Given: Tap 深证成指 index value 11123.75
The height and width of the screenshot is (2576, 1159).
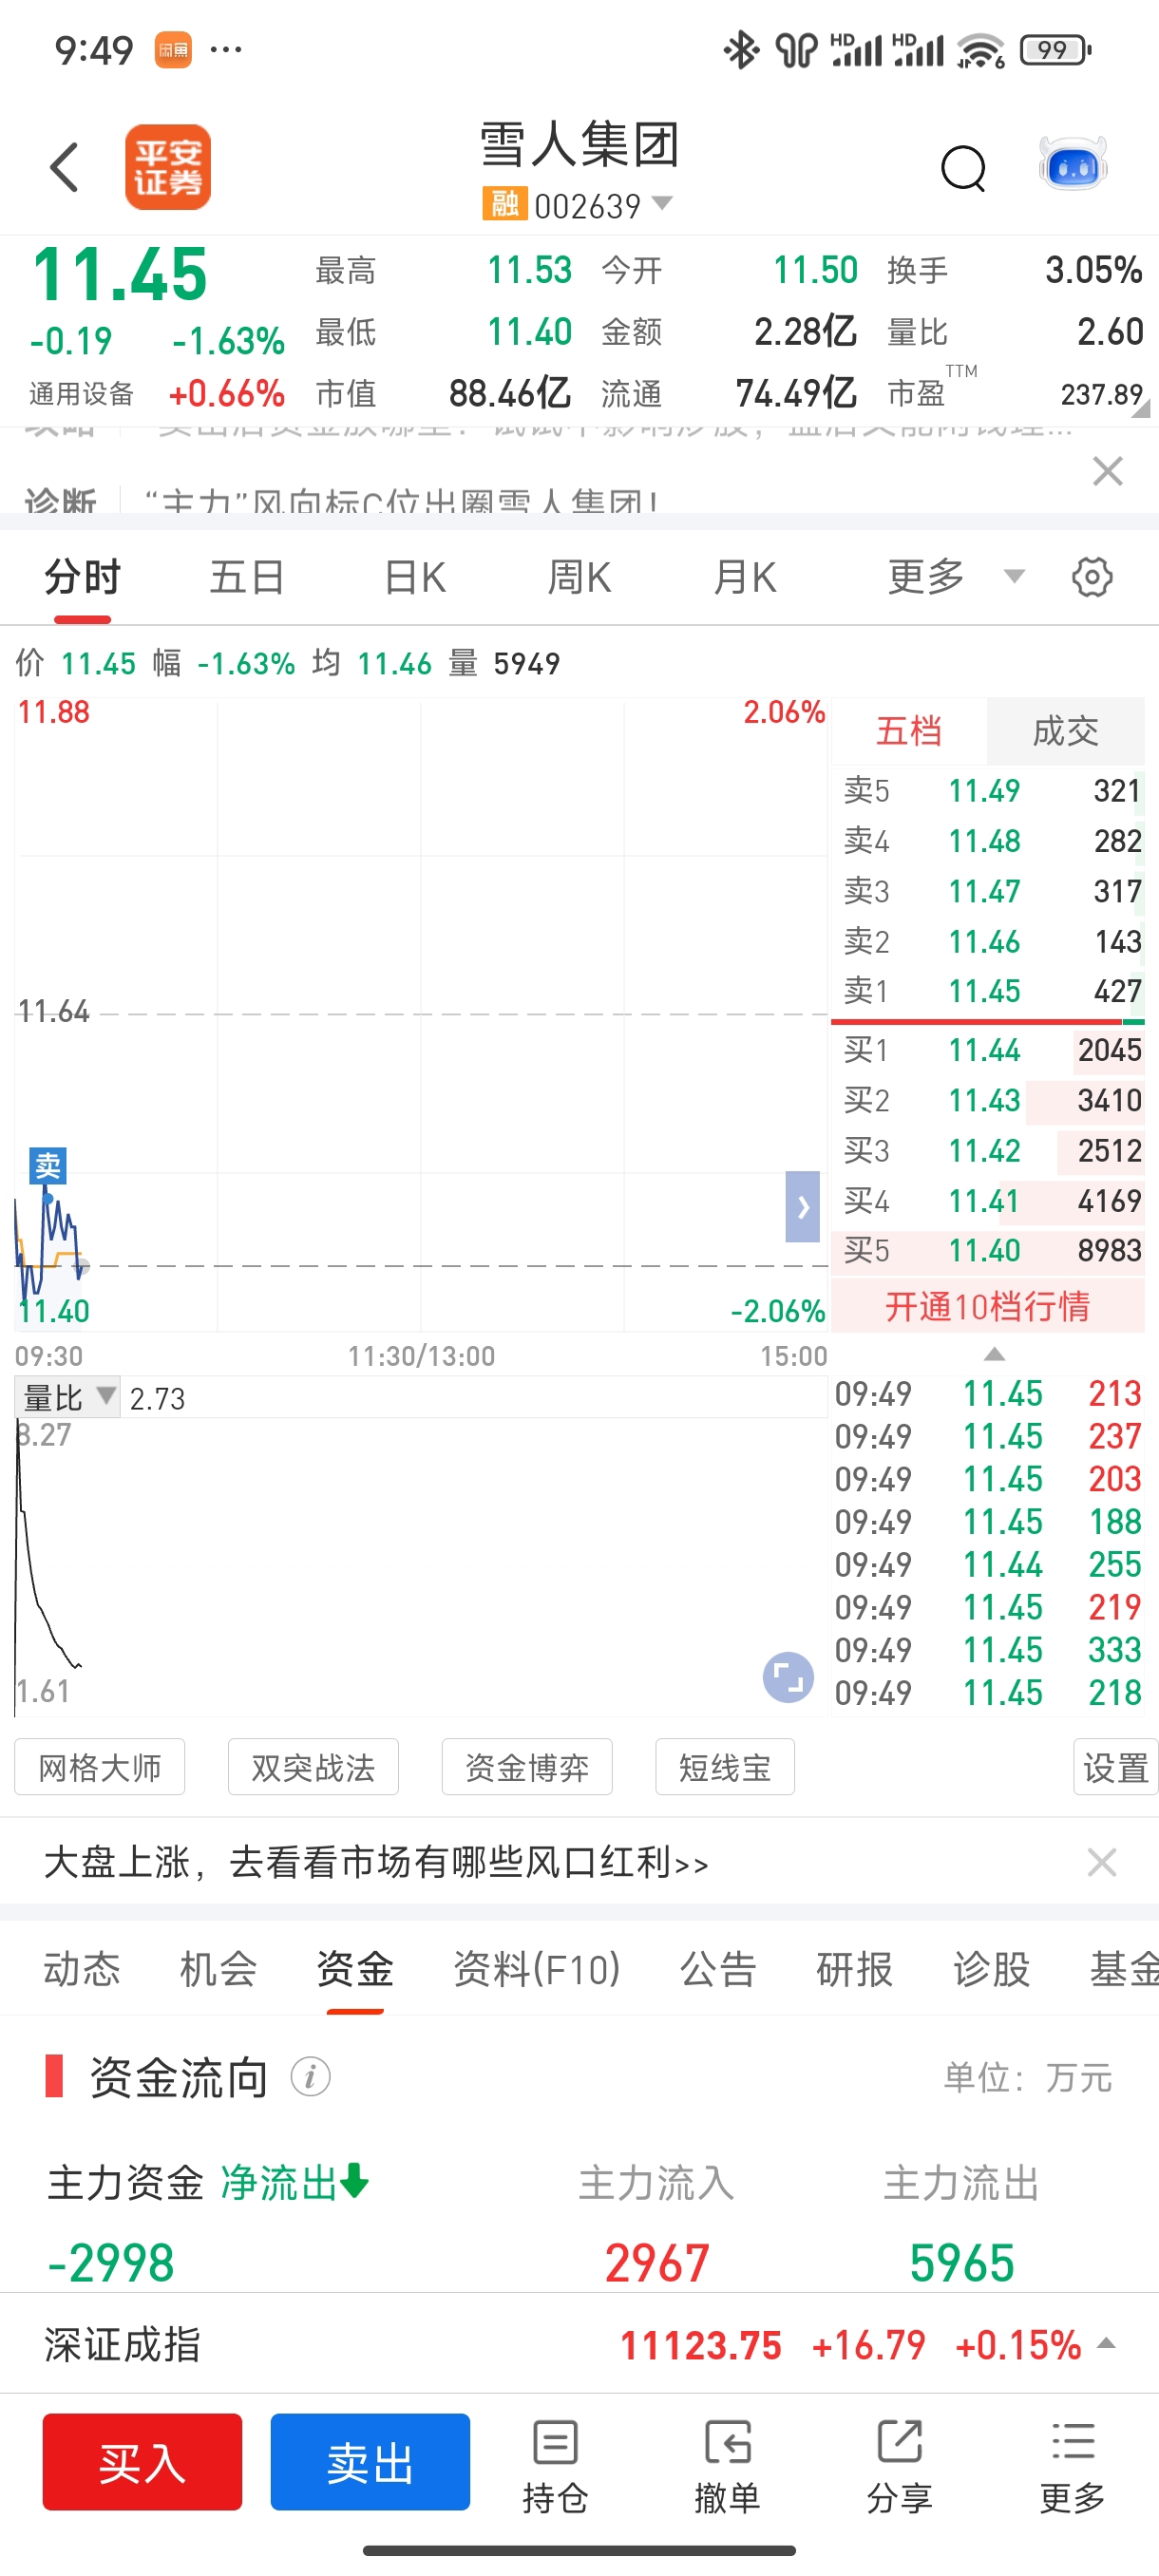Looking at the screenshot, I should click(x=700, y=2345).
